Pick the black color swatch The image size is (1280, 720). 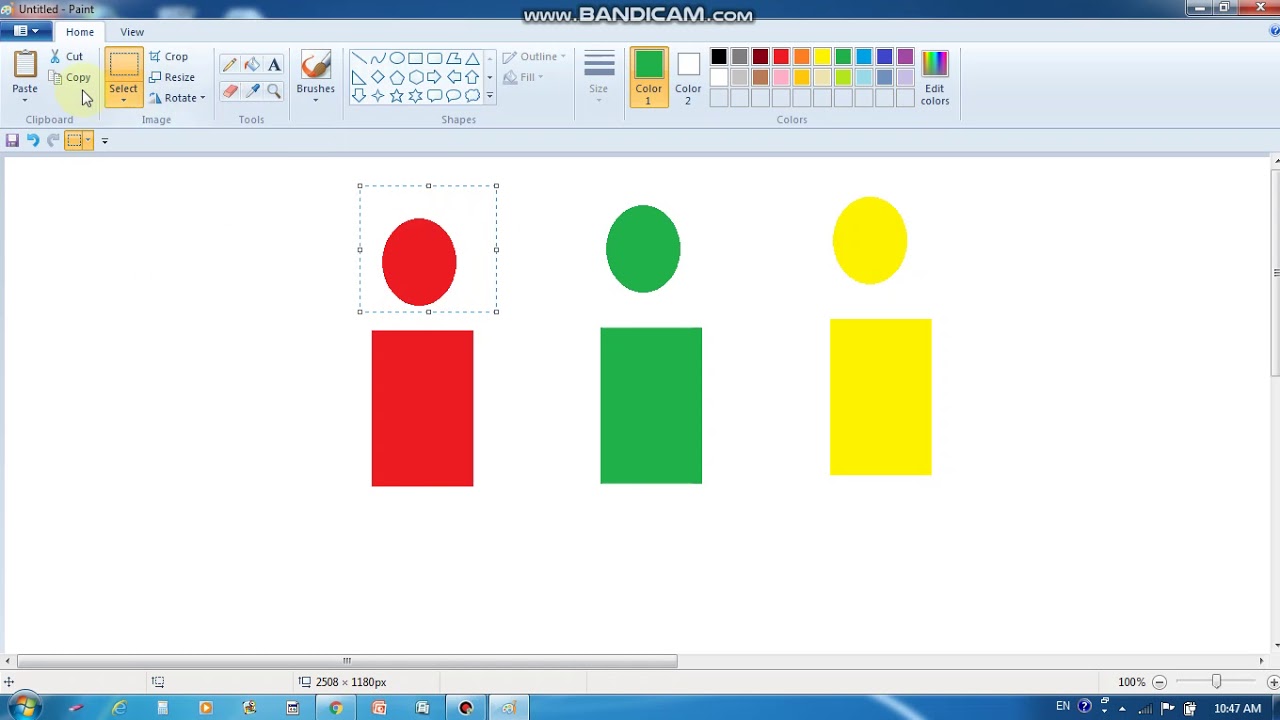[x=719, y=57]
